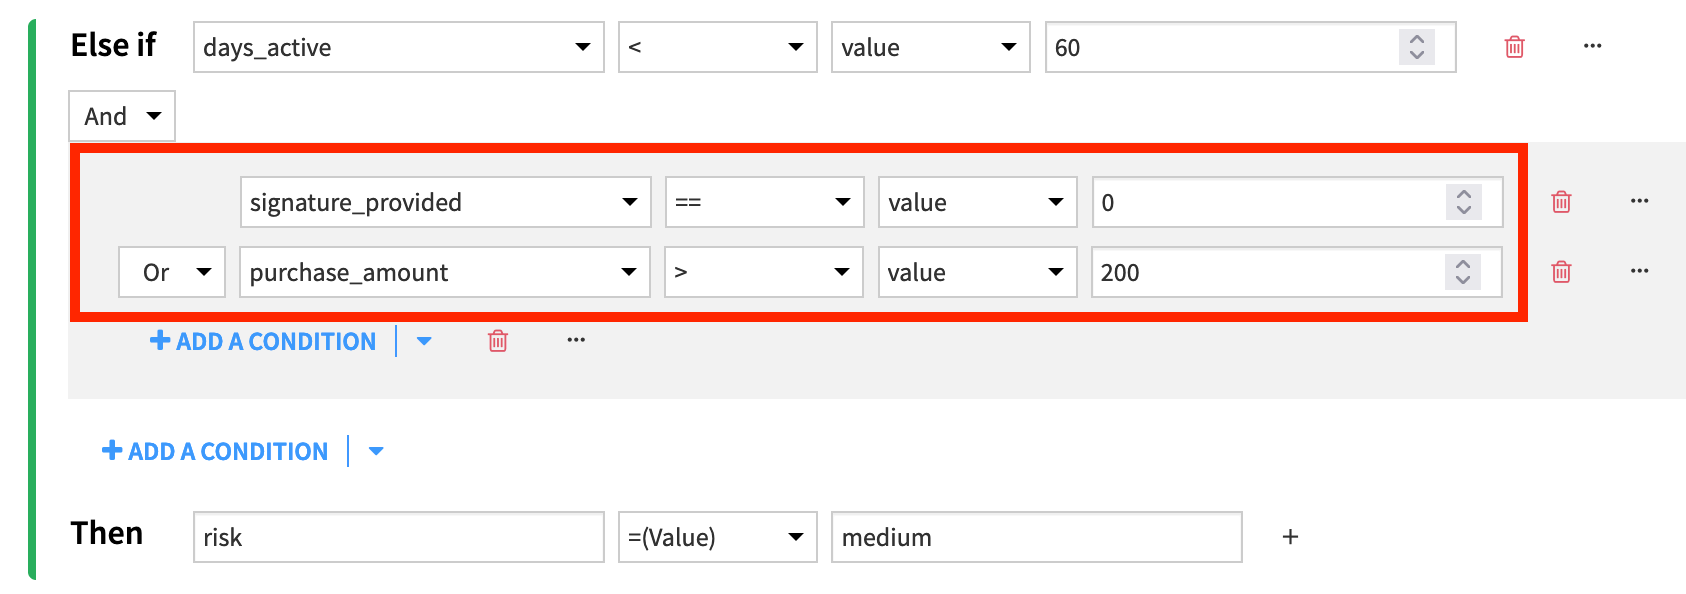Delete the signature_provided condition row

1560,202
